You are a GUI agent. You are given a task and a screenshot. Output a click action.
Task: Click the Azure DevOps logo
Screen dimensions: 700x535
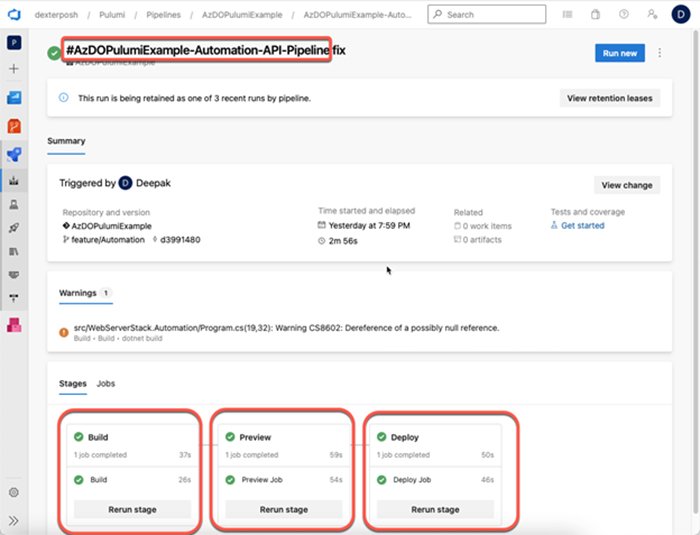point(15,15)
